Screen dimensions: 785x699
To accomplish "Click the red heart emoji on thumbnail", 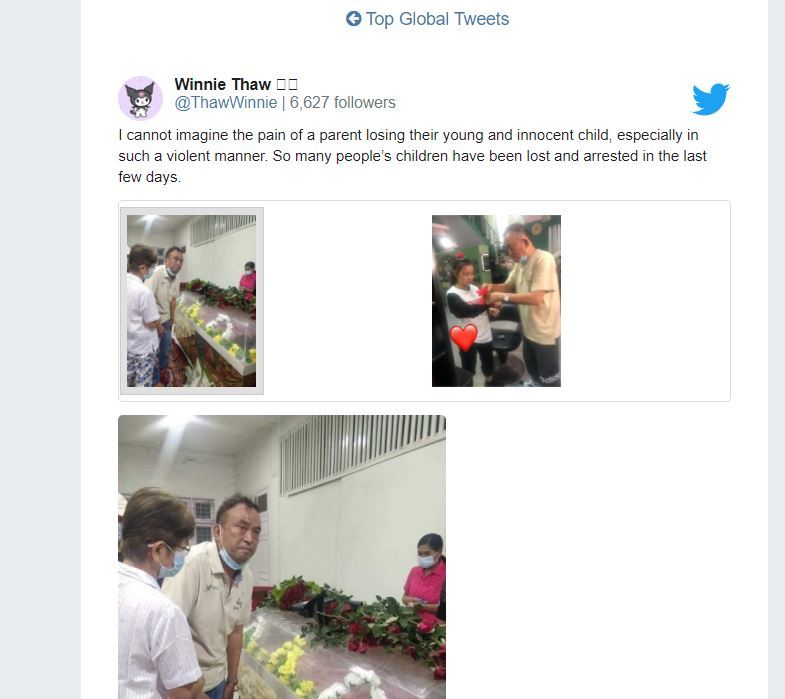I will click(464, 337).
